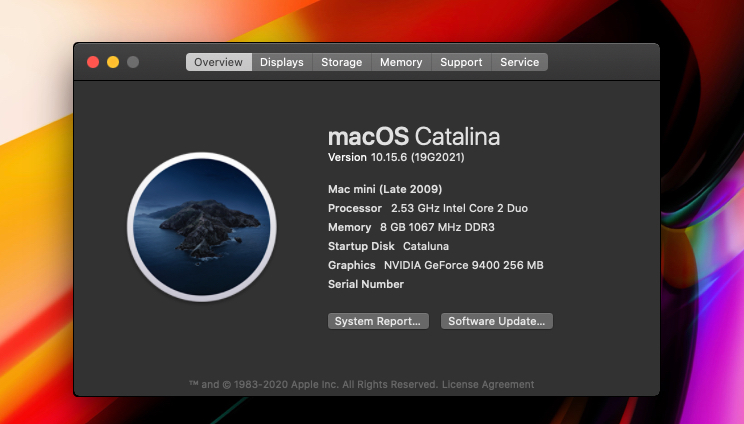Open the Support tab
The width and height of the screenshot is (744, 424).
461,62
